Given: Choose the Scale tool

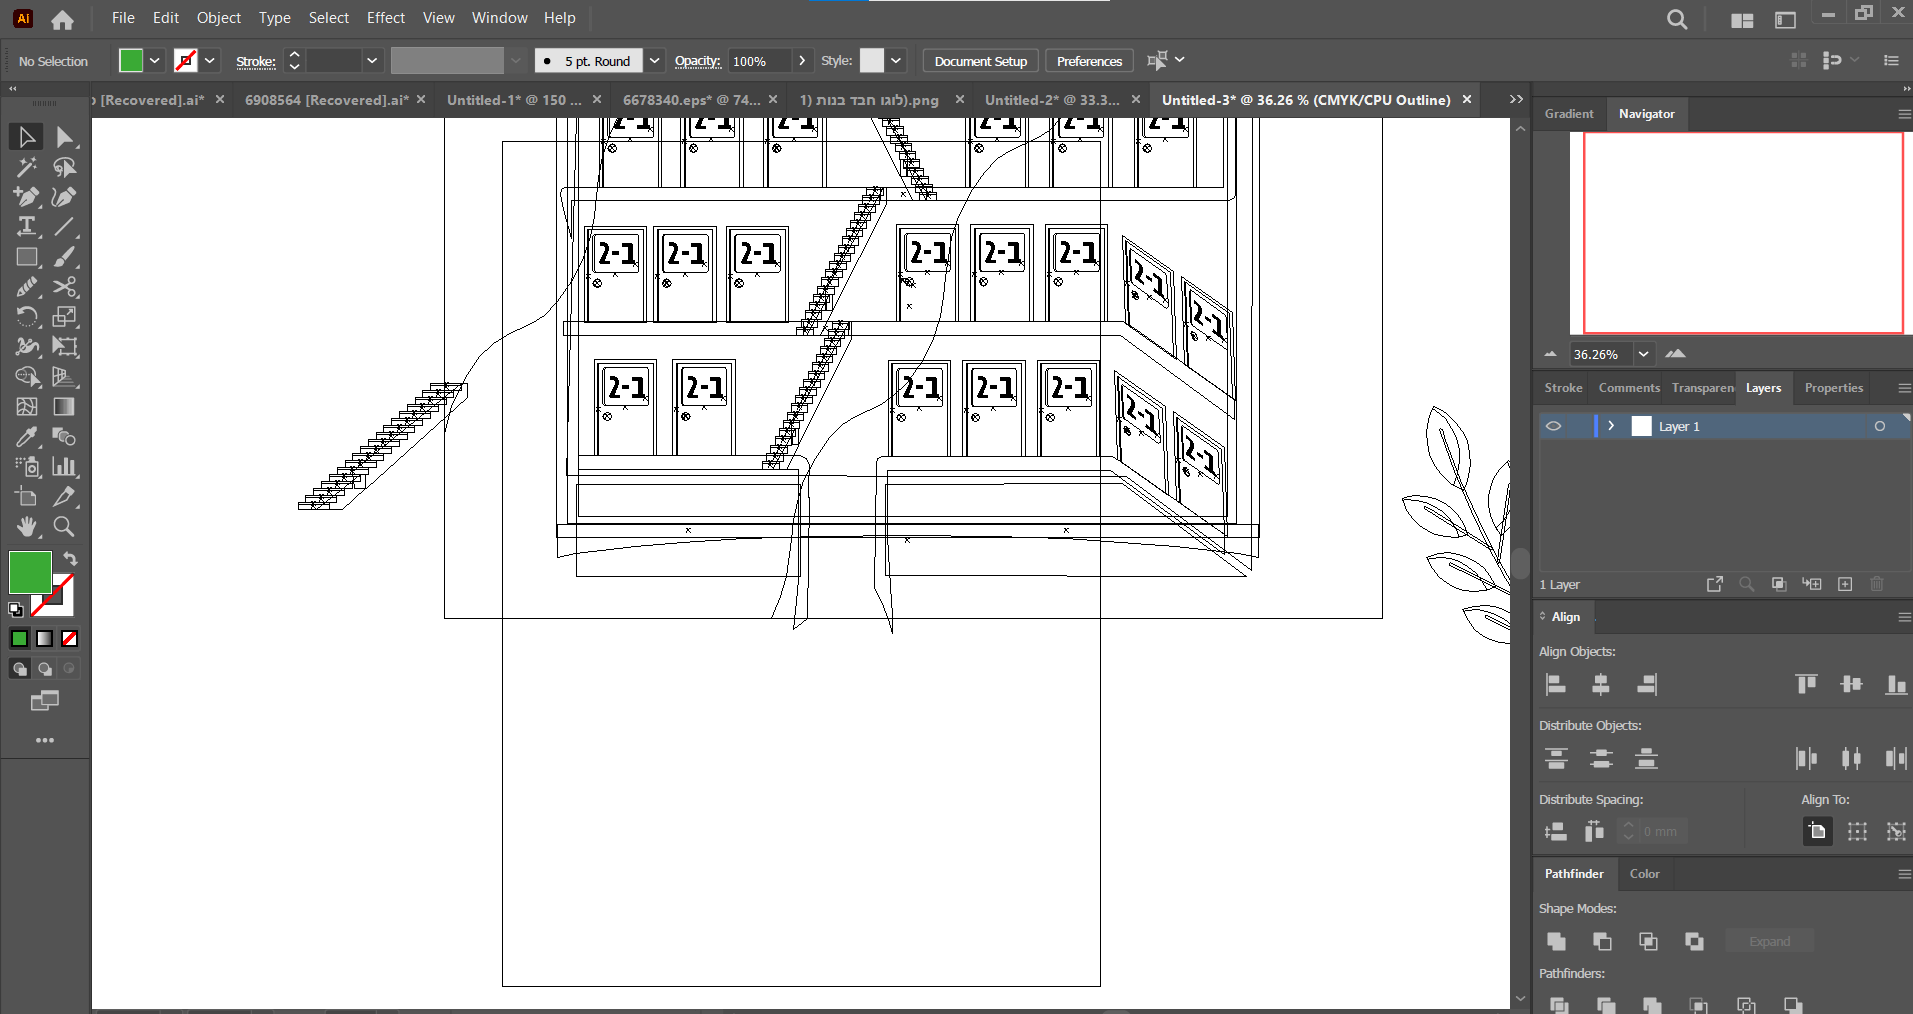Looking at the screenshot, I should click(65, 317).
